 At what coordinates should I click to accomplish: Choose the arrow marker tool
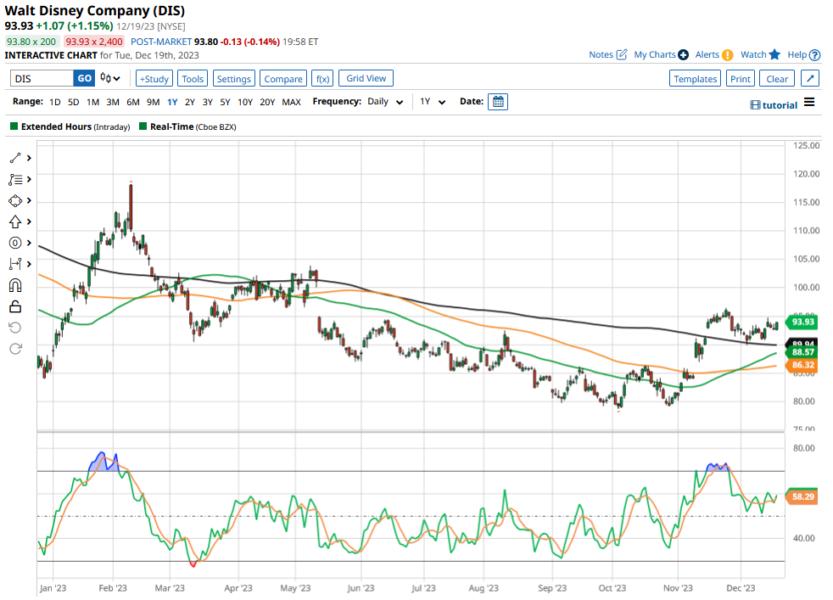(x=15, y=221)
